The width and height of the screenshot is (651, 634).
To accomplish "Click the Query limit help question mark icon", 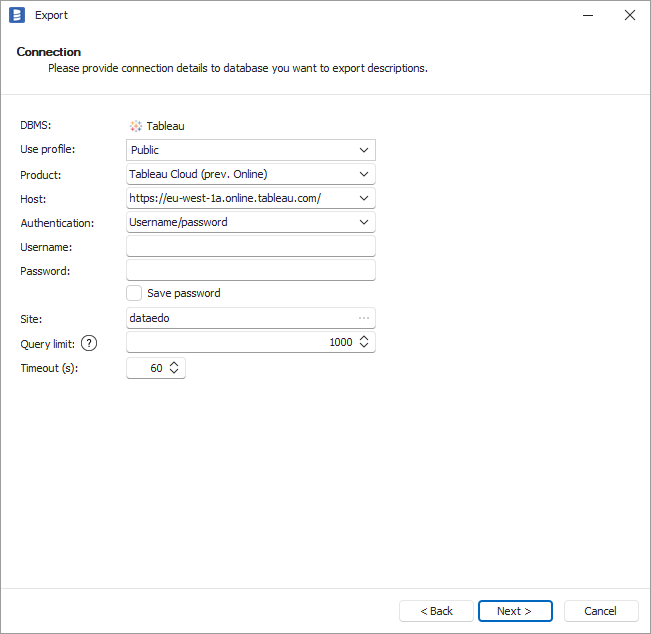I will tap(89, 343).
